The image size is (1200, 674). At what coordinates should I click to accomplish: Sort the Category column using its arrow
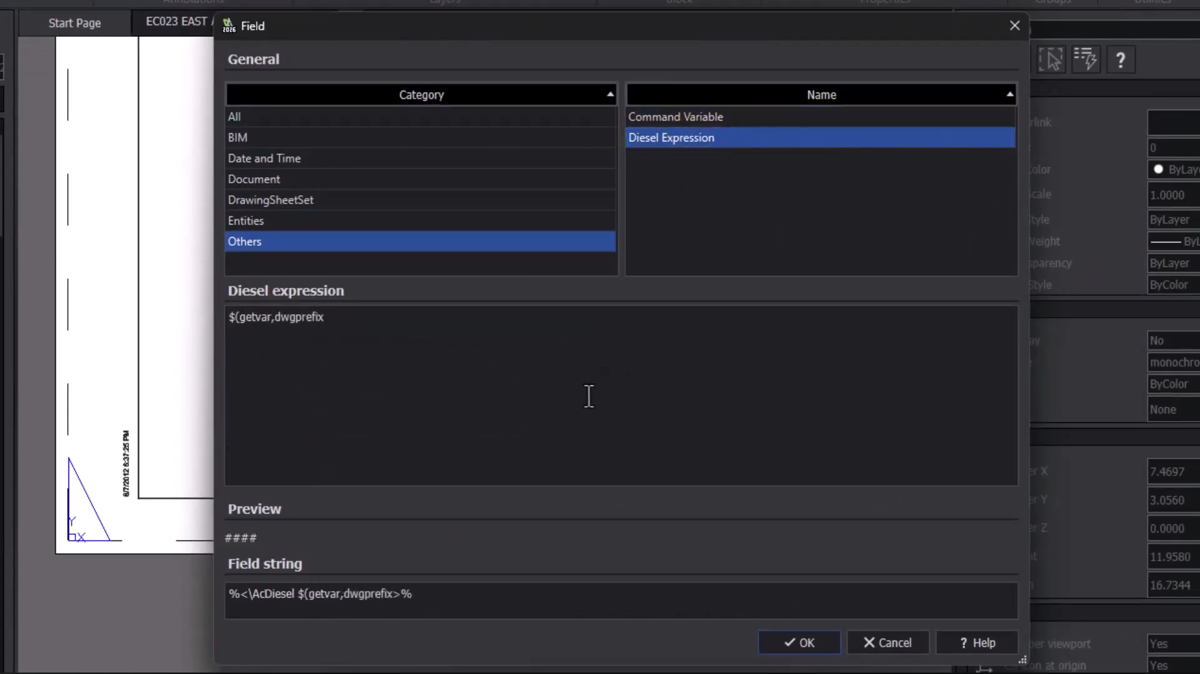point(610,95)
